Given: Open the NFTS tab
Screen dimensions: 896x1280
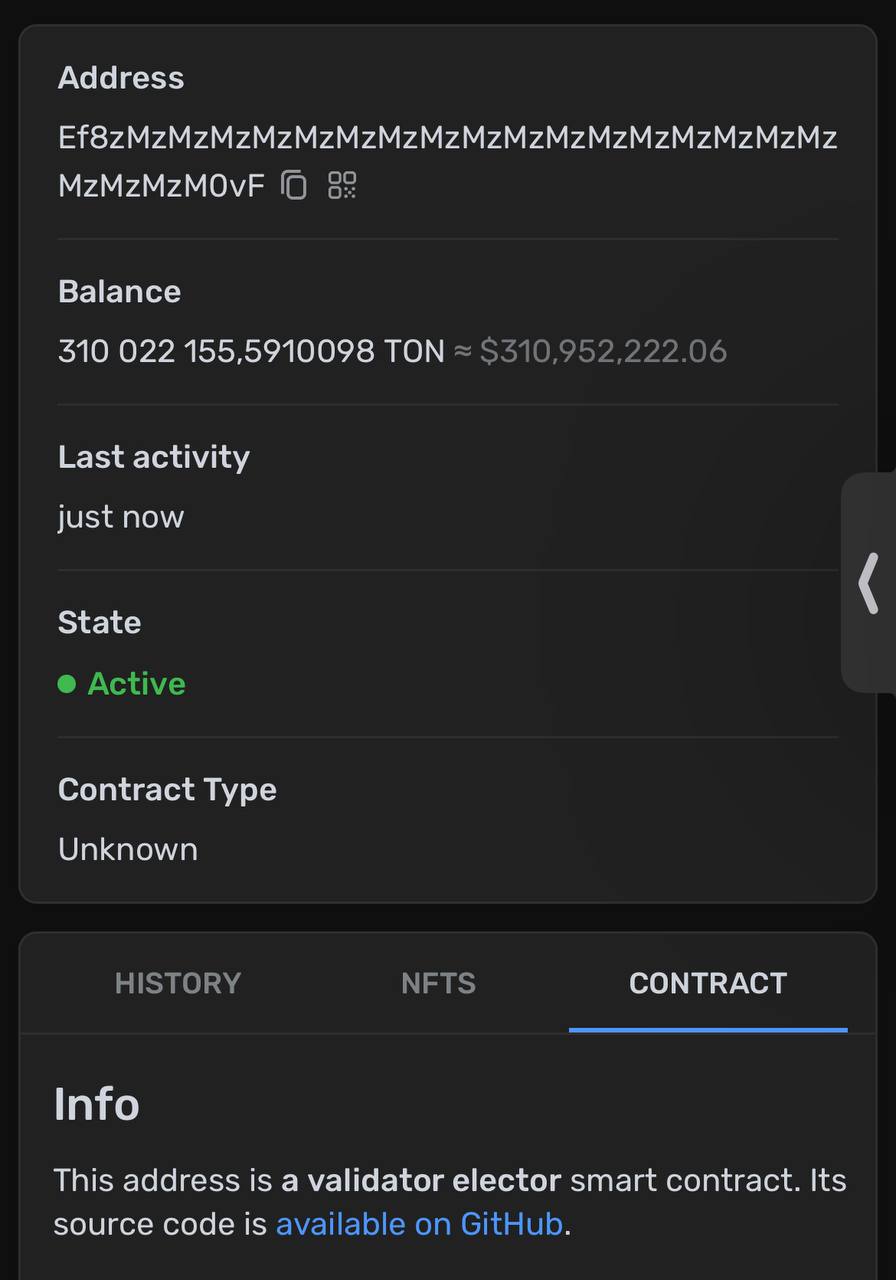Looking at the screenshot, I should pyautogui.click(x=438, y=983).
